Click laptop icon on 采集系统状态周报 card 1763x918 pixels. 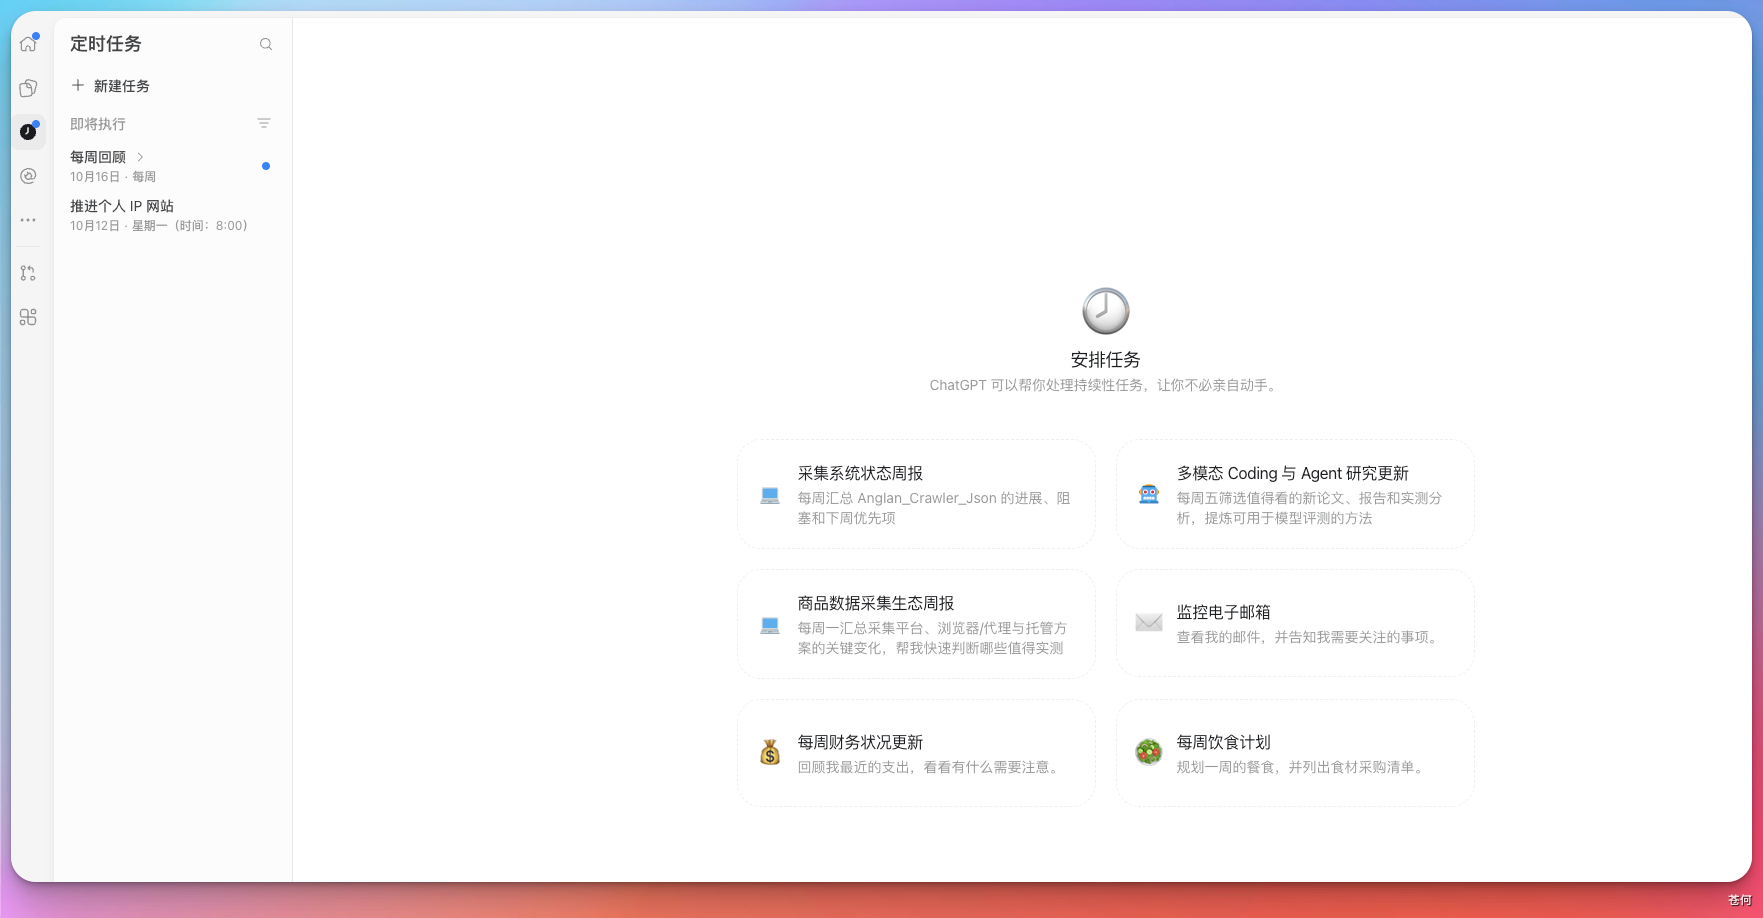[x=769, y=495]
